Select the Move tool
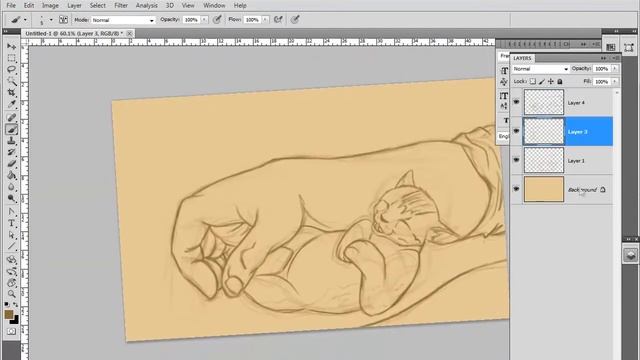This screenshot has height=360, width=640. click(11, 47)
